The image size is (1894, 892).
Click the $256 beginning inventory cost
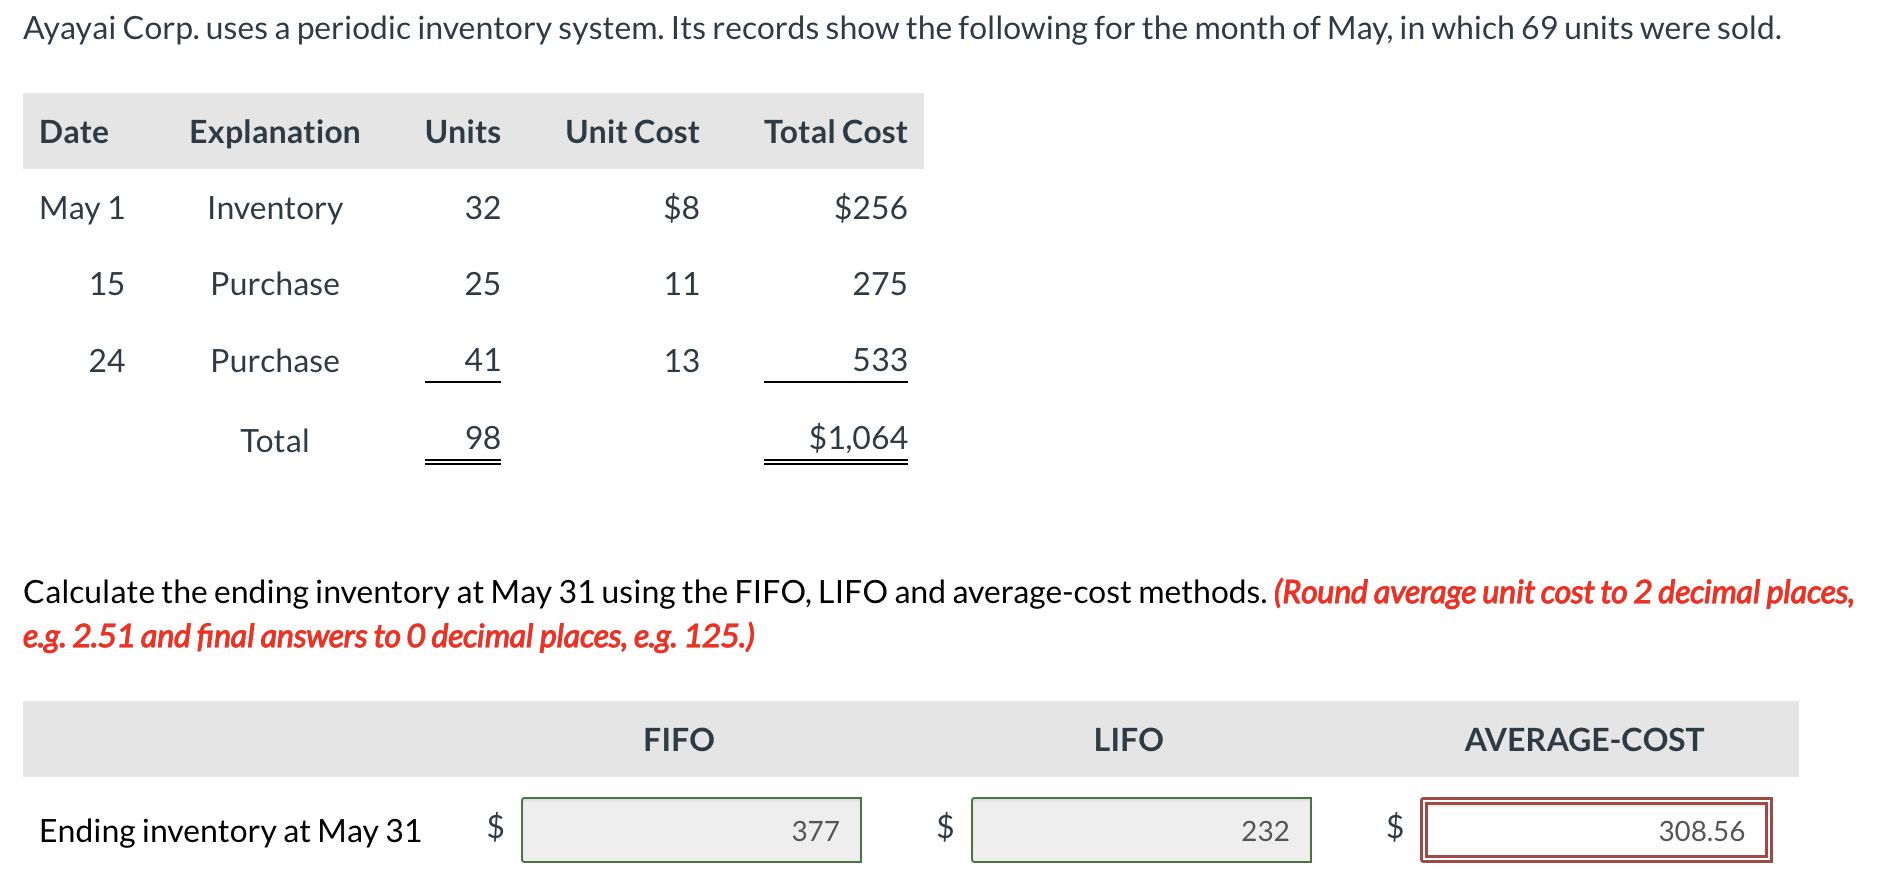[871, 208]
